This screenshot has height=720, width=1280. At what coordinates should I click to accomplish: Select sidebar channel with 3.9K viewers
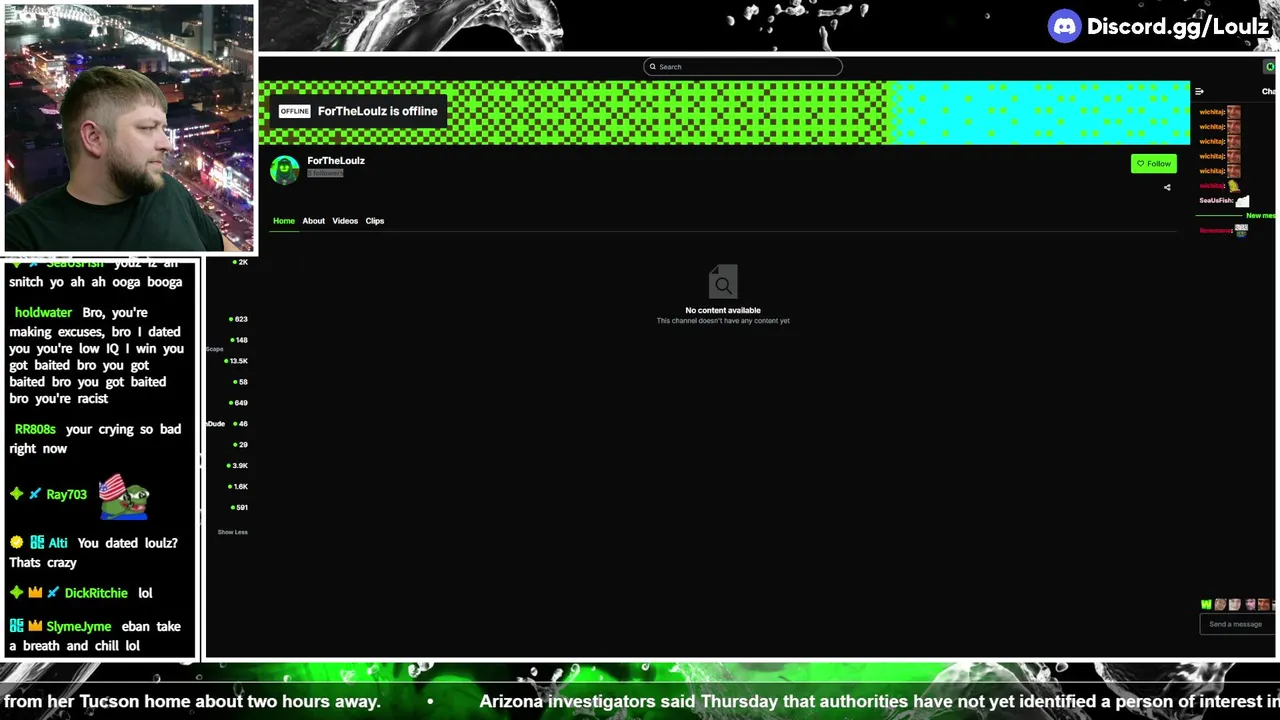click(x=238, y=466)
